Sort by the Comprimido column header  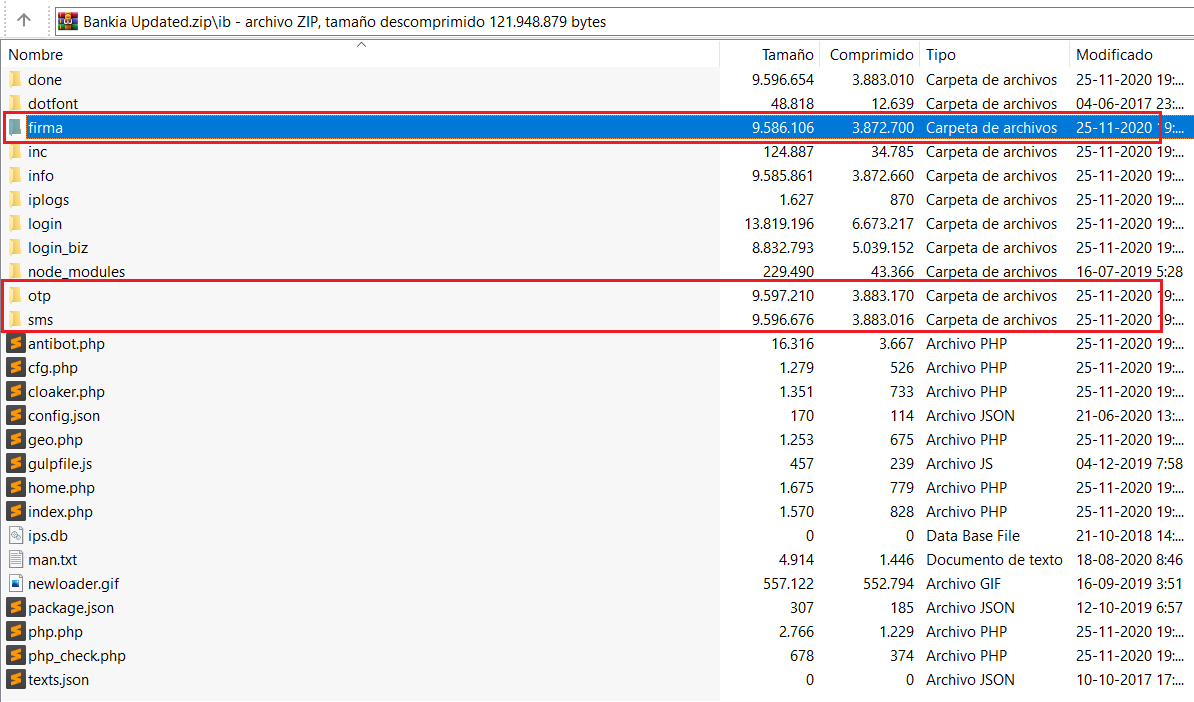coord(869,55)
